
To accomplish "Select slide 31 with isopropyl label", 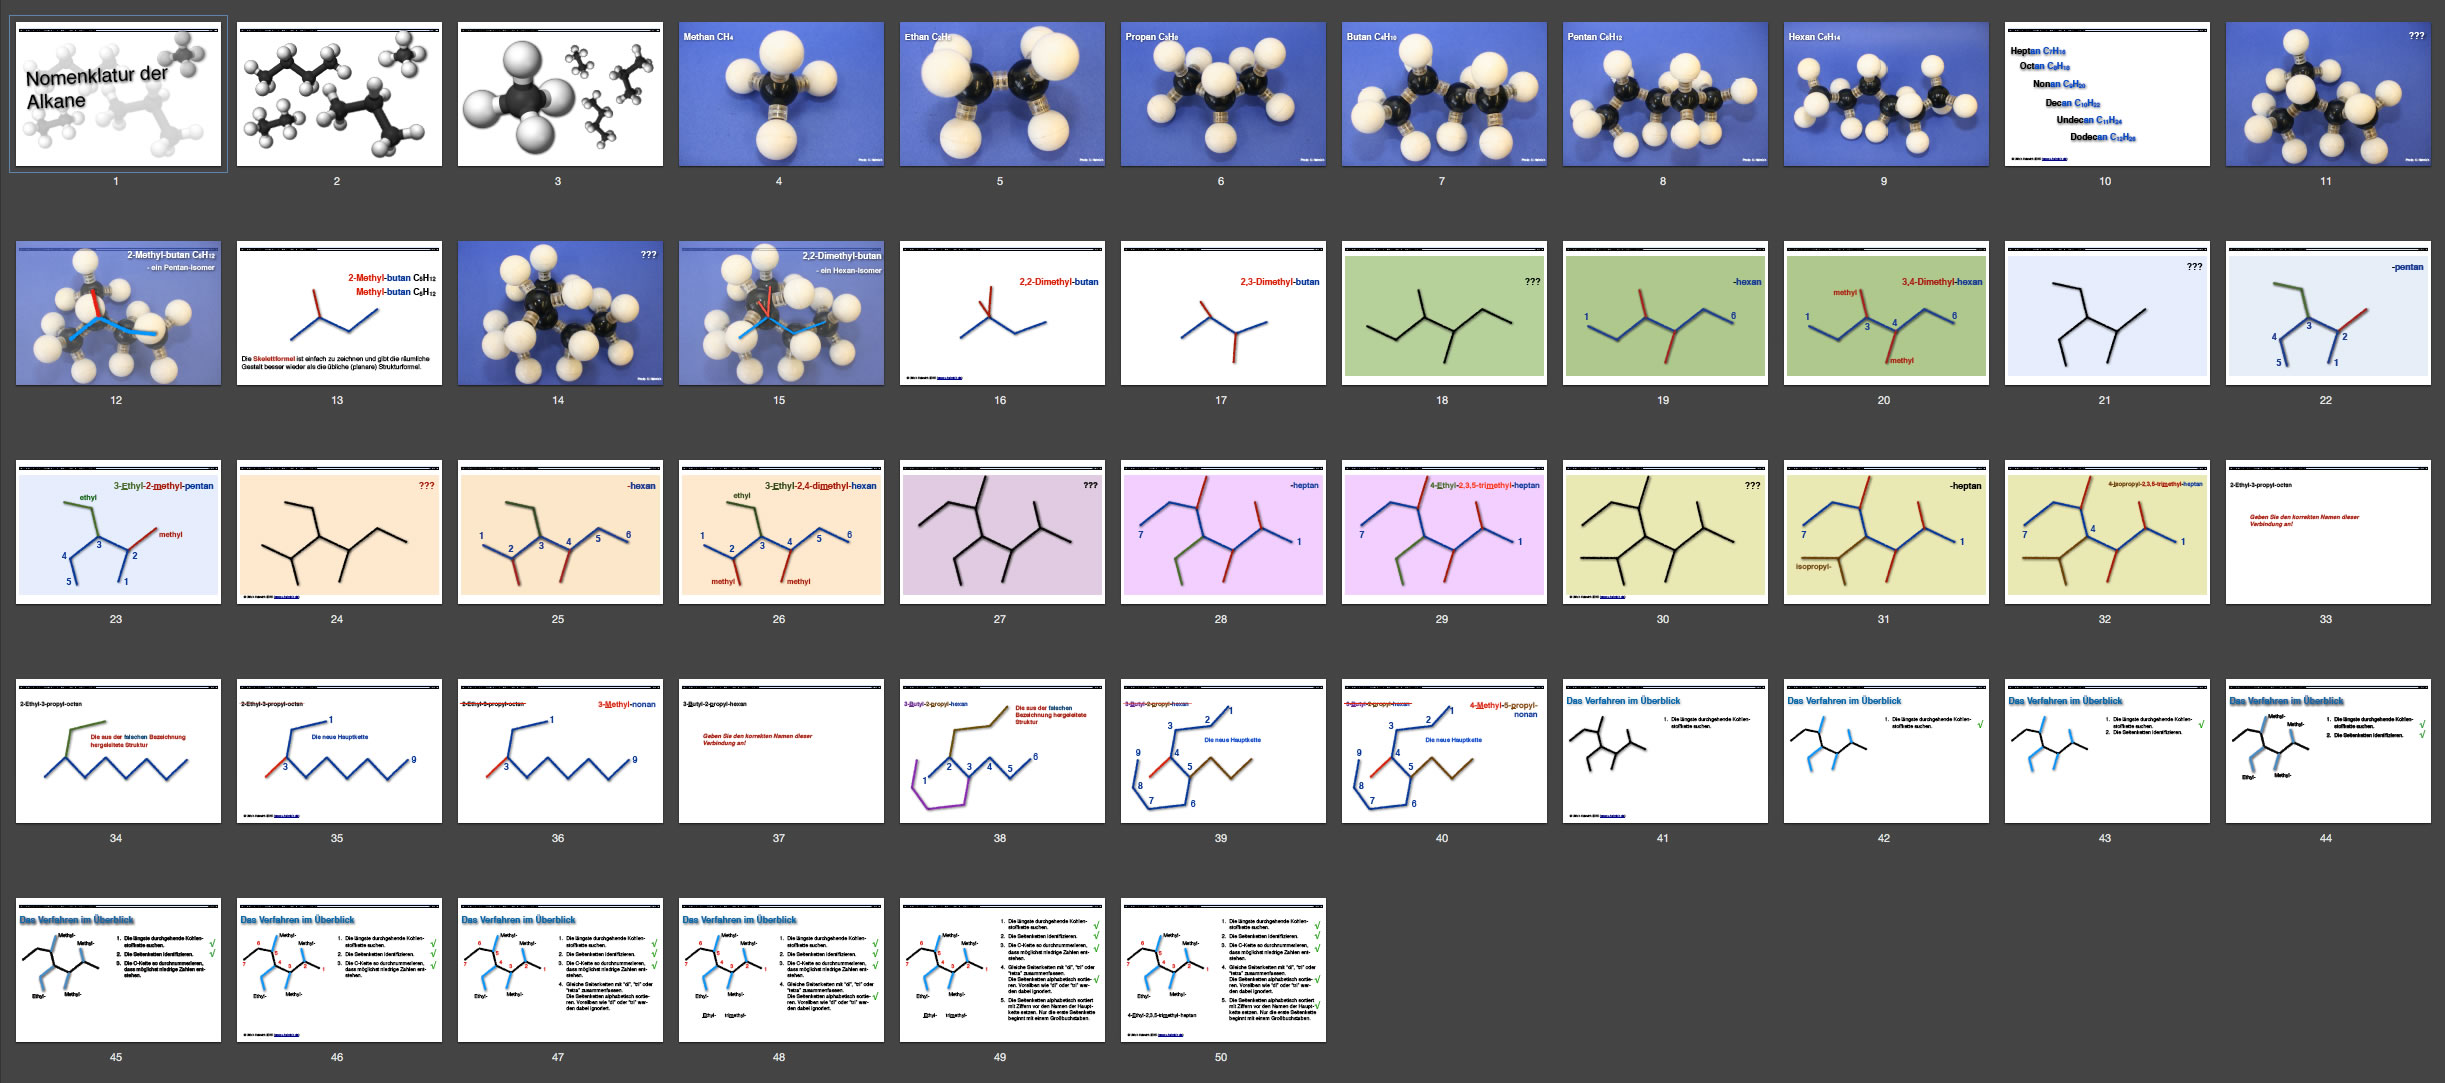I will click(x=1886, y=532).
